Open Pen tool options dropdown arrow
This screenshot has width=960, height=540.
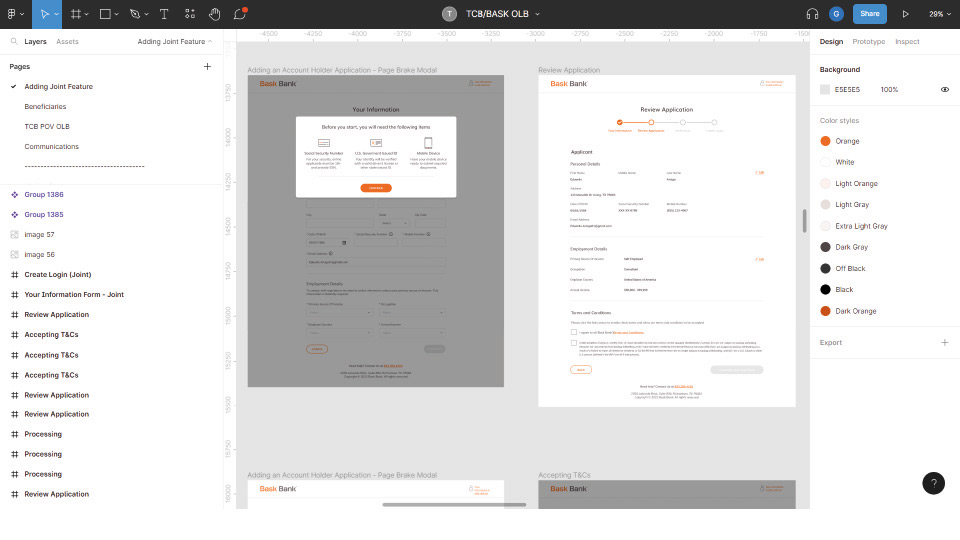146,14
